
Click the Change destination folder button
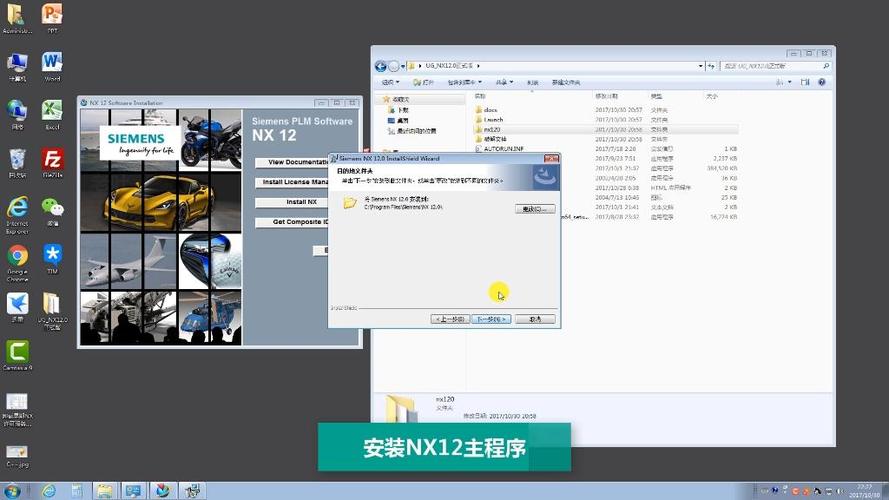pyautogui.click(x=535, y=209)
